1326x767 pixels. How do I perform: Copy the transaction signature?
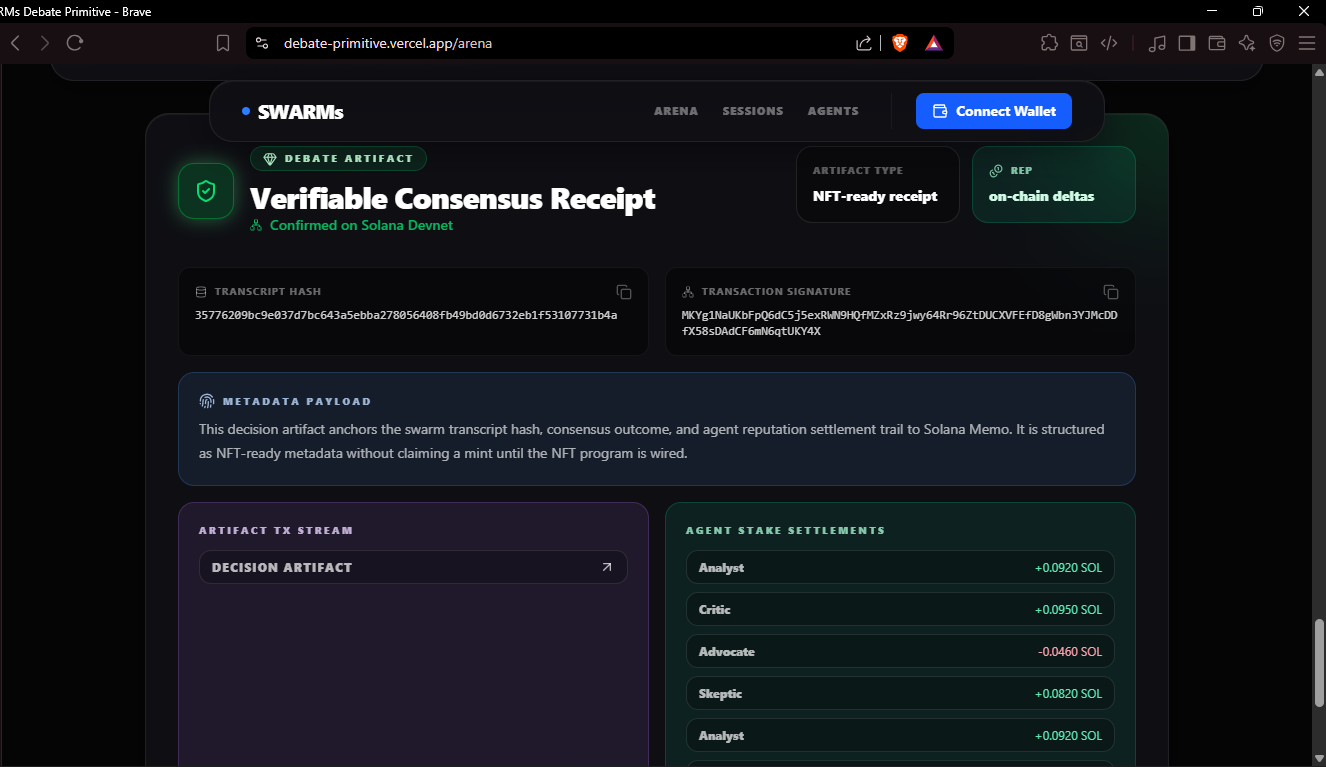tap(1111, 292)
